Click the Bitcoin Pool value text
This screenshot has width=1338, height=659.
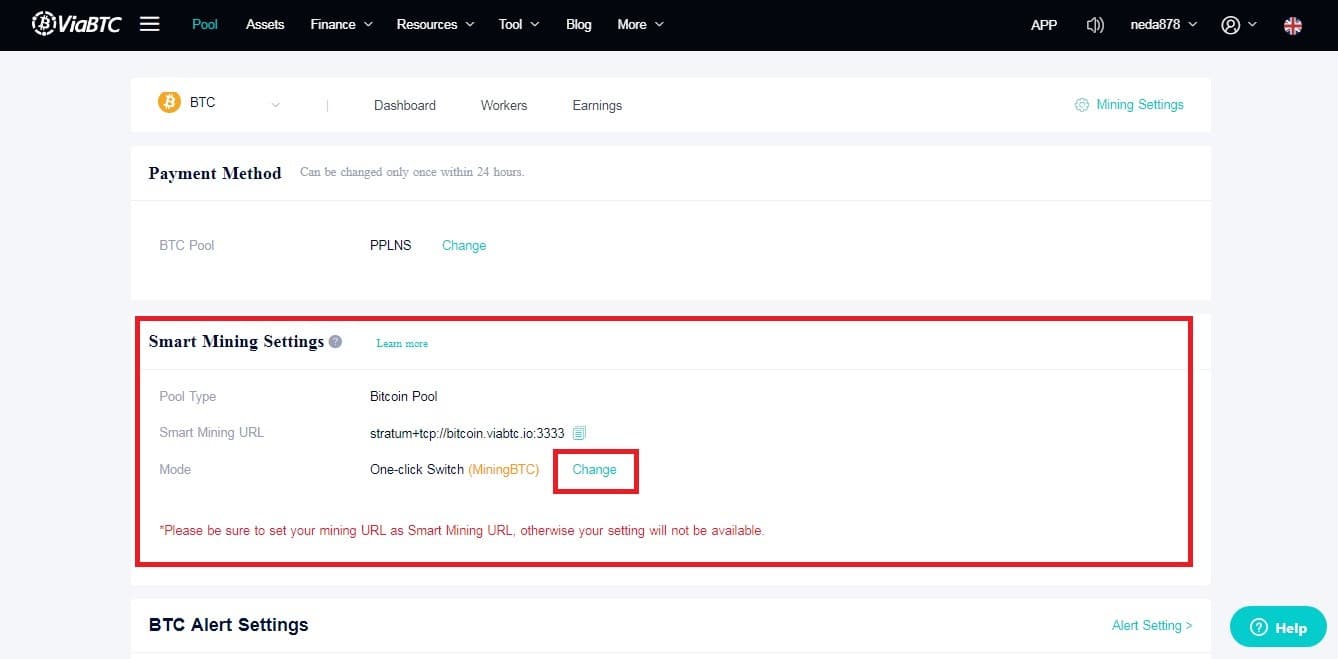coord(404,396)
